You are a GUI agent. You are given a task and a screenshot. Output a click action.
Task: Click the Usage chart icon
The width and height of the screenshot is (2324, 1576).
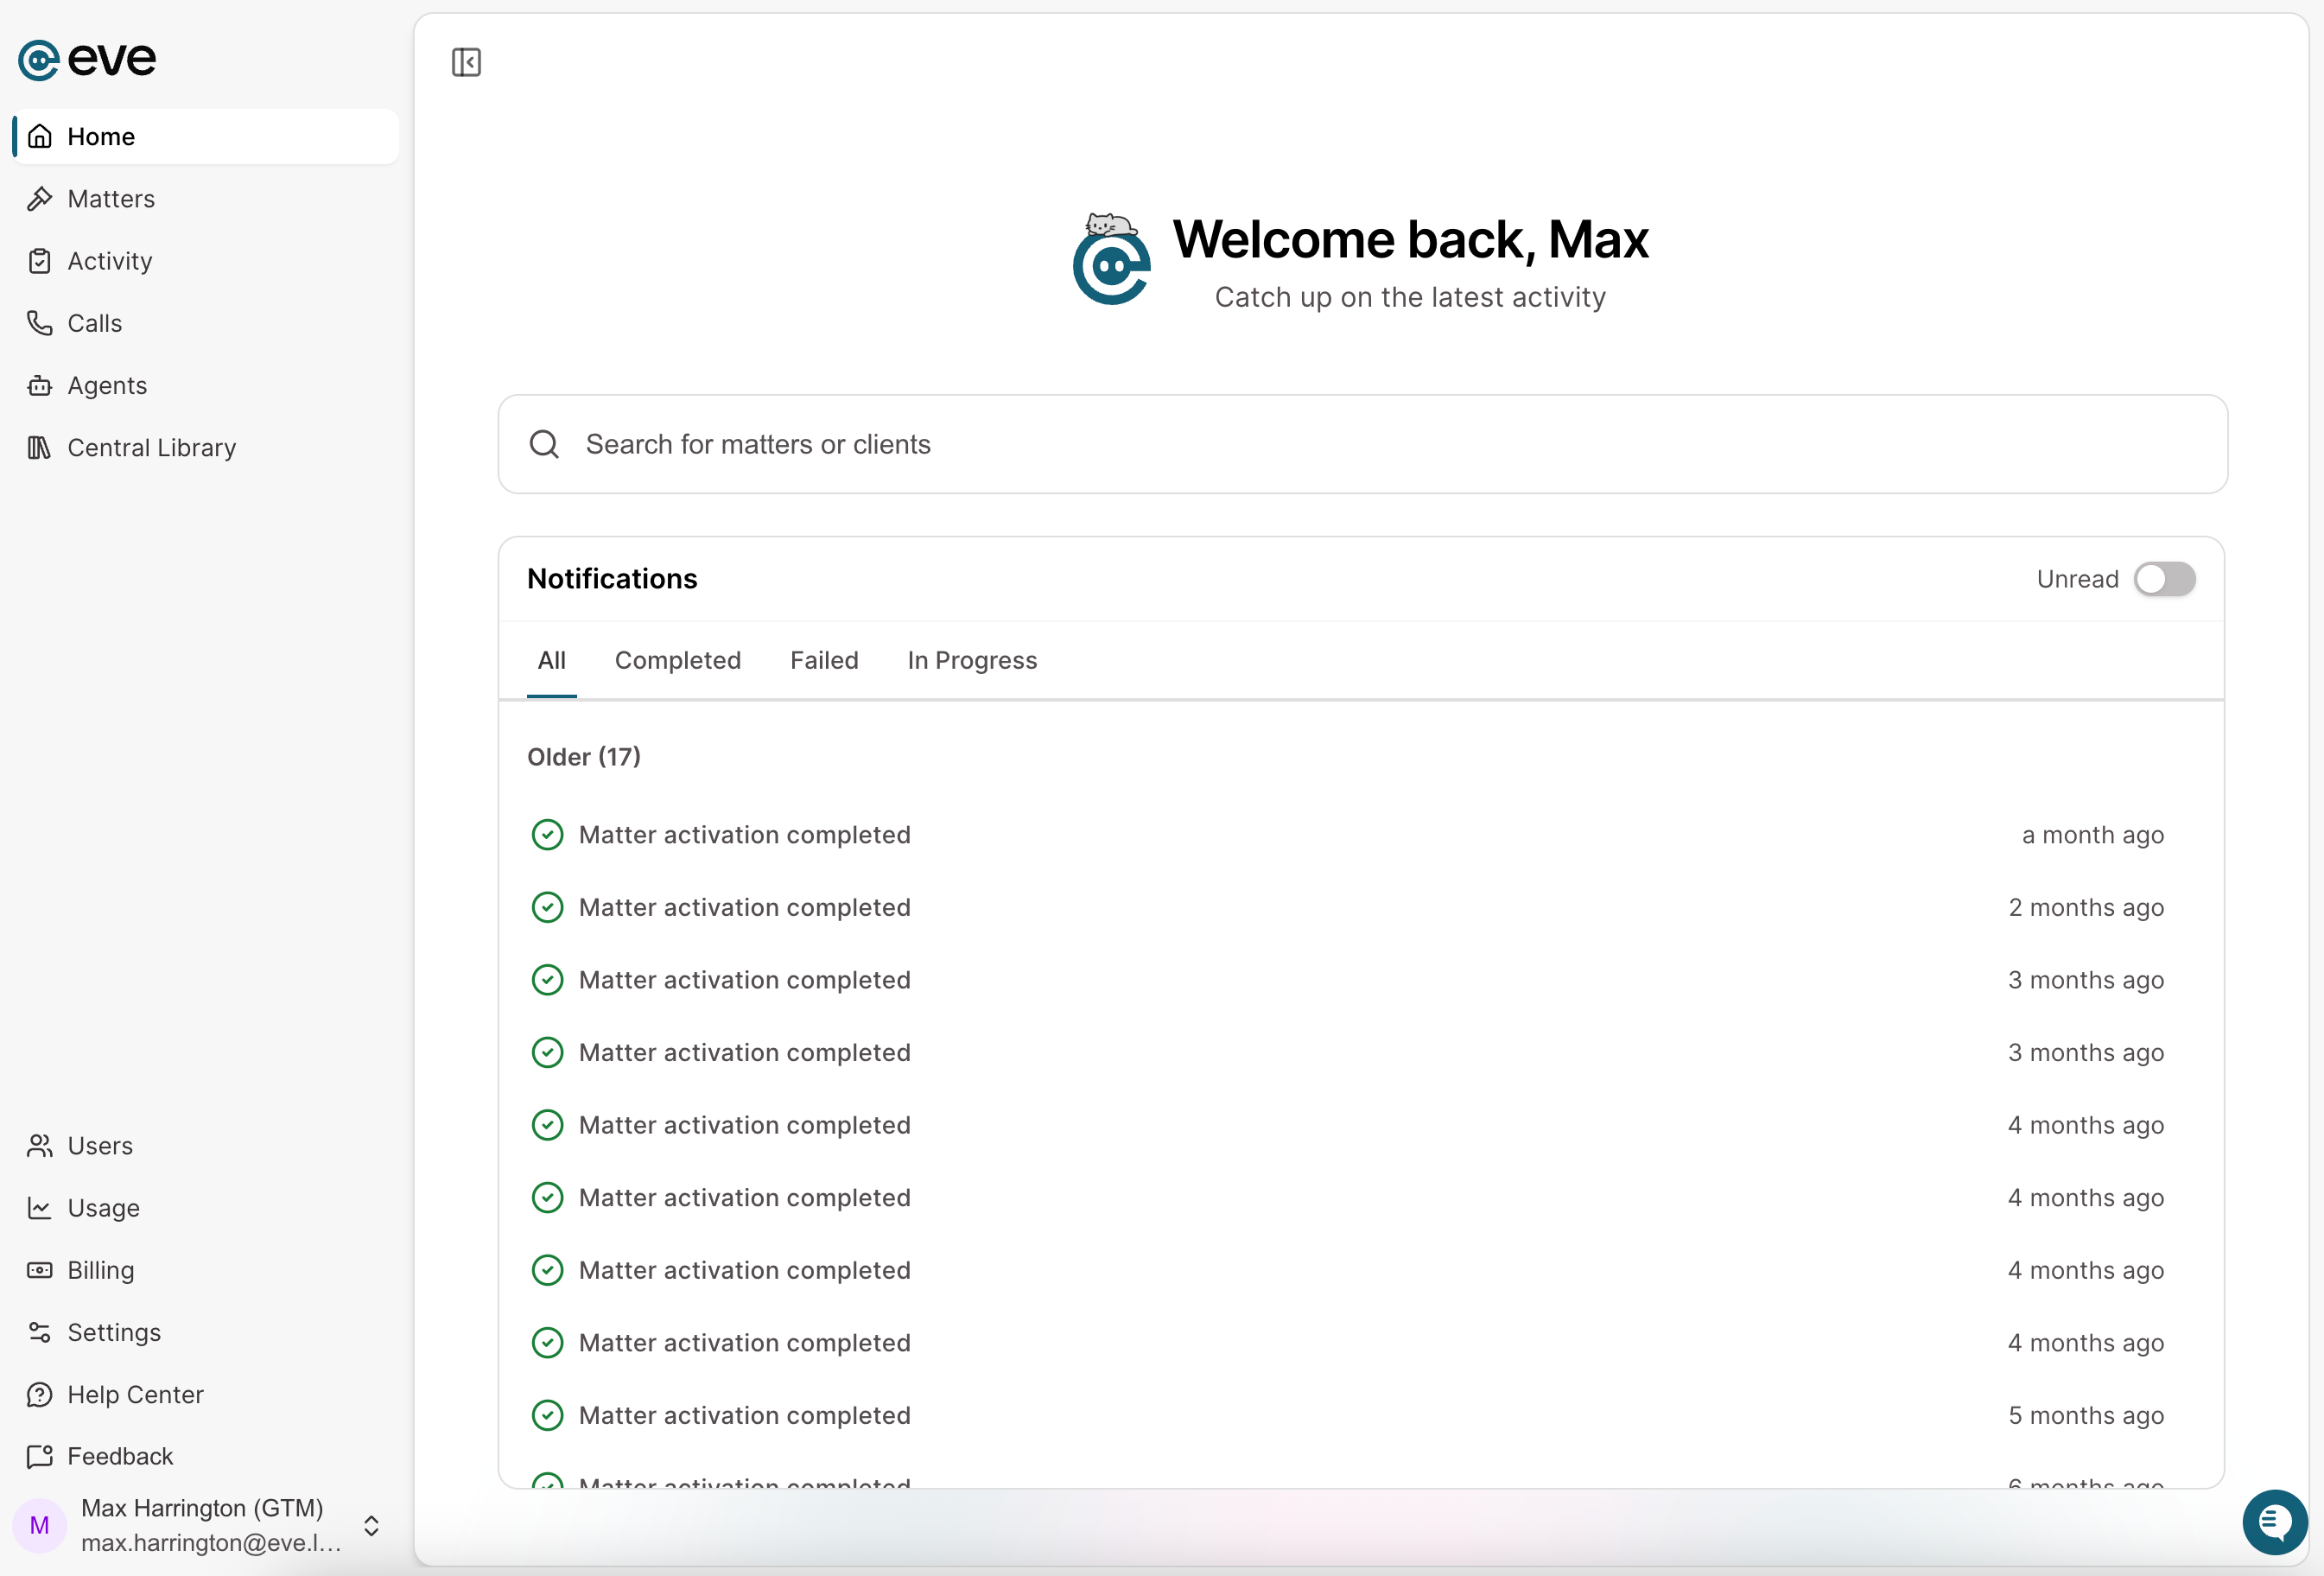[x=40, y=1207]
